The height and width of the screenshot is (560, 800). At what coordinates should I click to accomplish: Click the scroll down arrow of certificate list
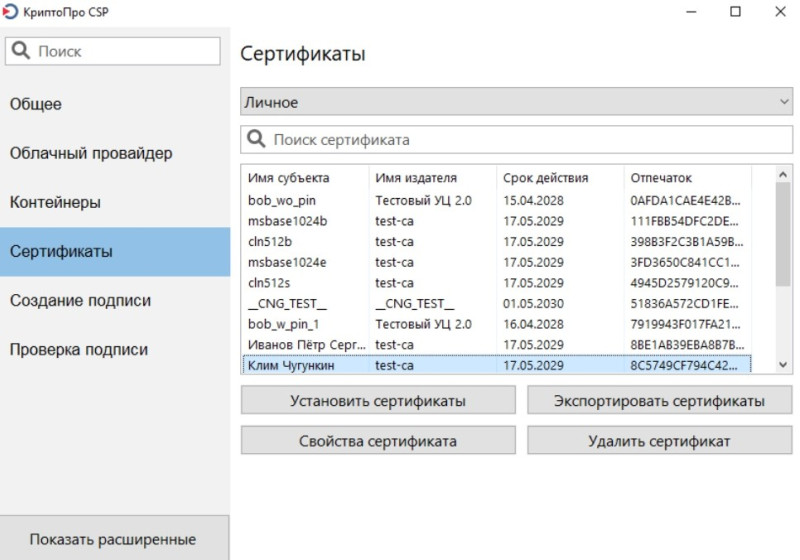(783, 364)
